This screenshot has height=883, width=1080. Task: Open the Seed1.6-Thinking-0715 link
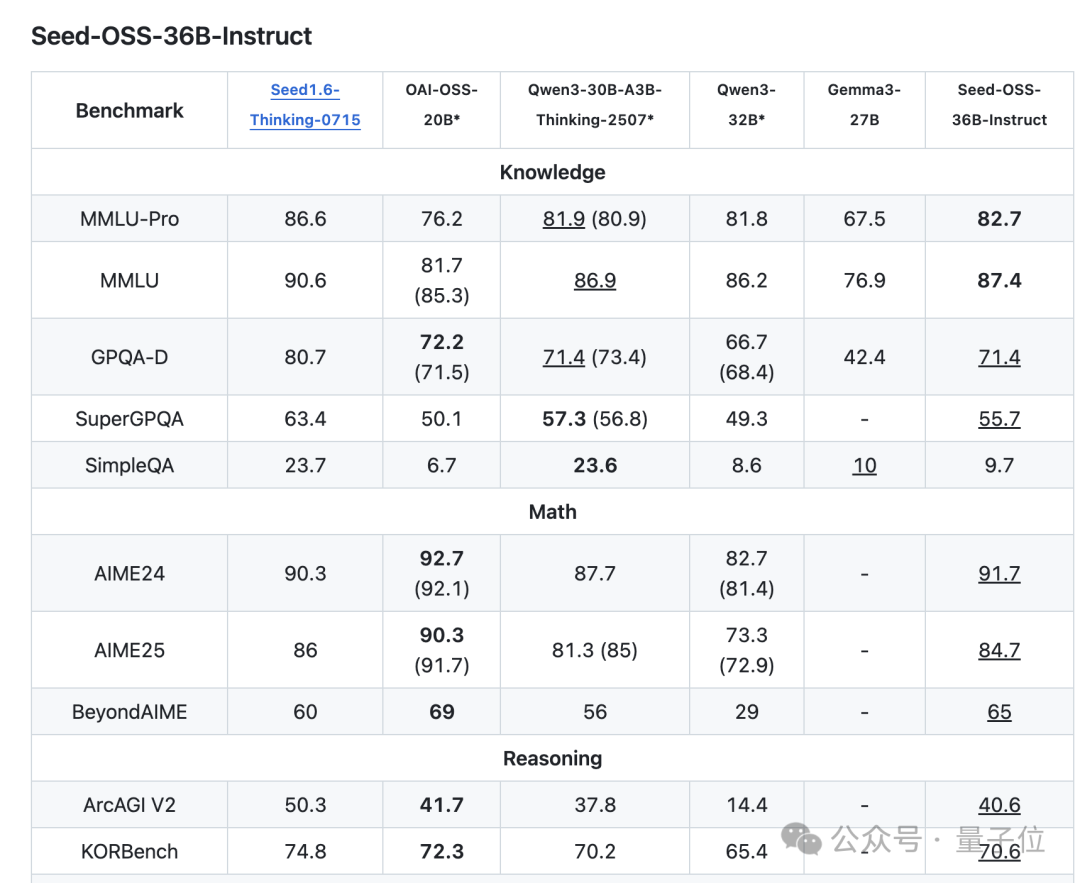(x=305, y=105)
